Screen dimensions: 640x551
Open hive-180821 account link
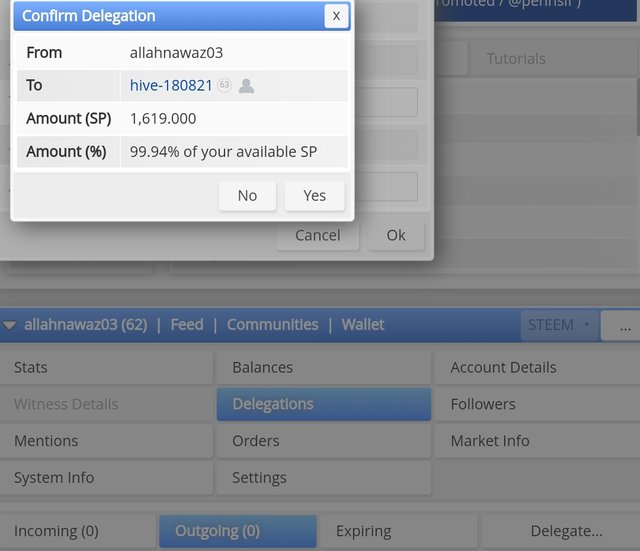point(171,85)
